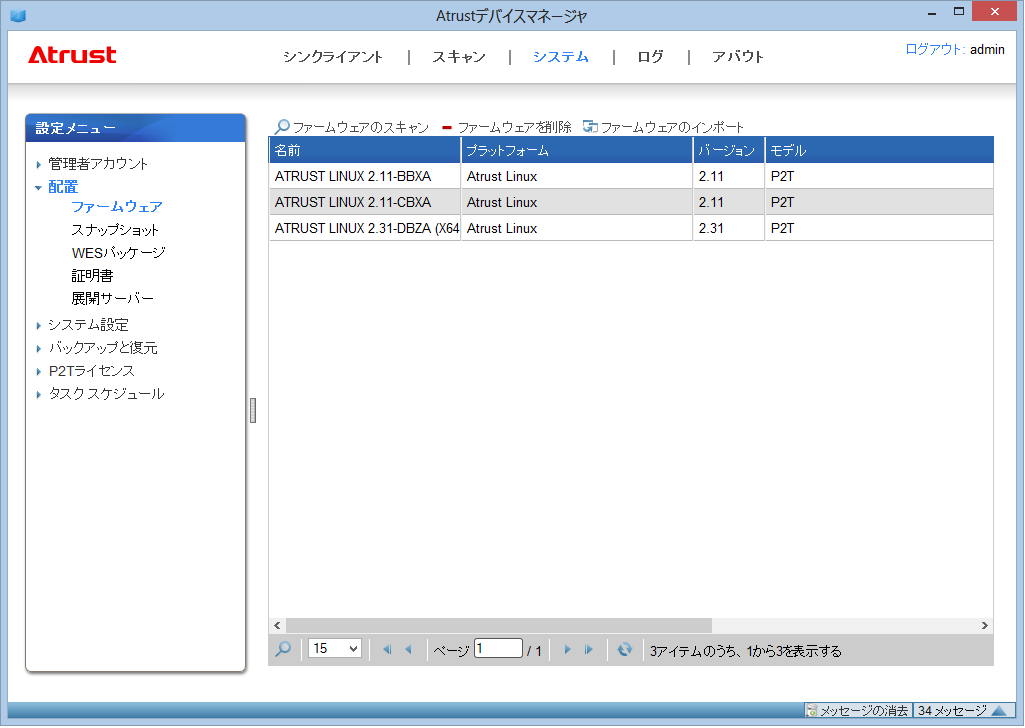Expand the 管理者アカウント tree node
This screenshot has height=728, width=1025.
point(39,164)
